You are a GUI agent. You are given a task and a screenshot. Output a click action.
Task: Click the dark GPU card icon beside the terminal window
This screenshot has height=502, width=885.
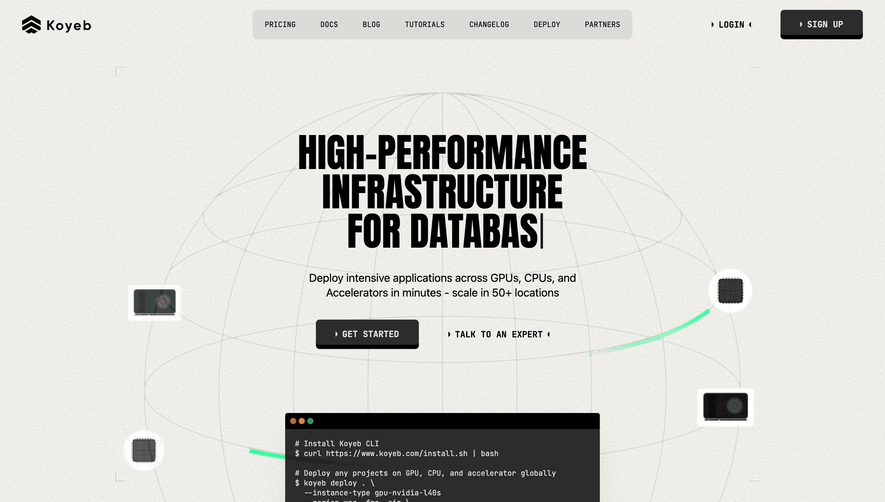[x=725, y=407]
